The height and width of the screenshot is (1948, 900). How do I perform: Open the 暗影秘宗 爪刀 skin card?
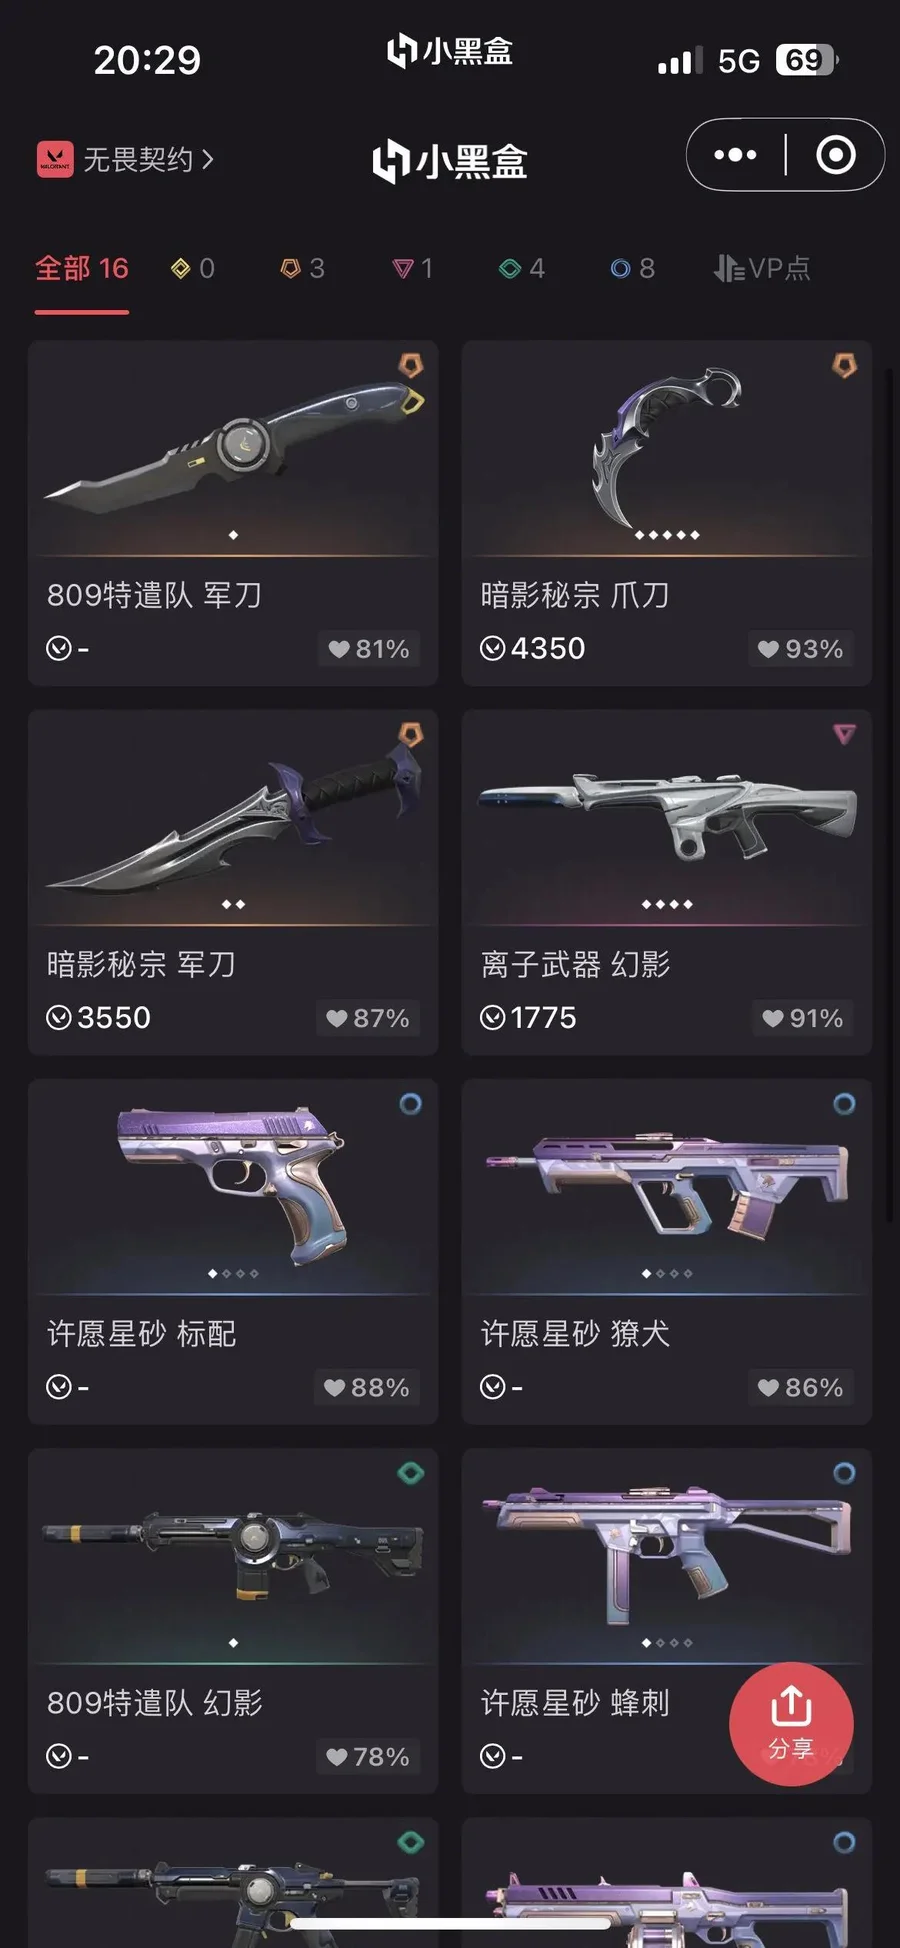pyautogui.click(x=667, y=513)
